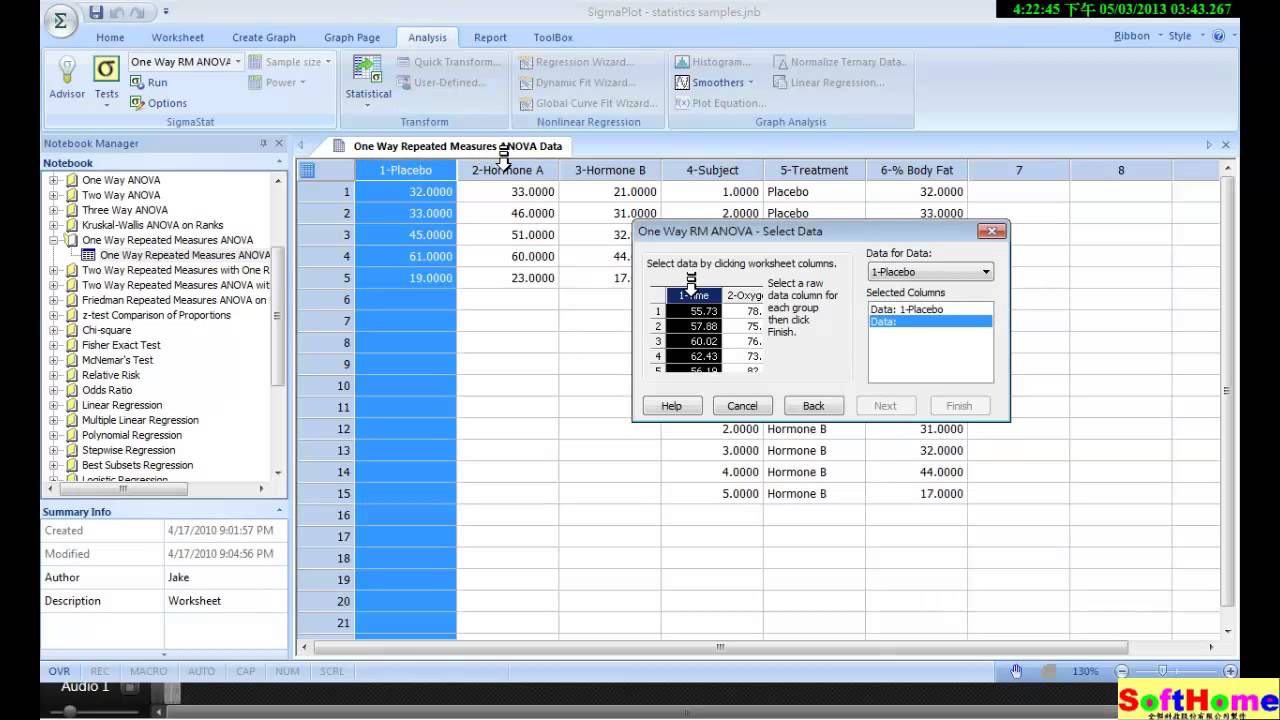The height and width of the screenshot is (720, 1280).
Task: Click the hand pan icon in status bar
Action: click(1017, 671)
